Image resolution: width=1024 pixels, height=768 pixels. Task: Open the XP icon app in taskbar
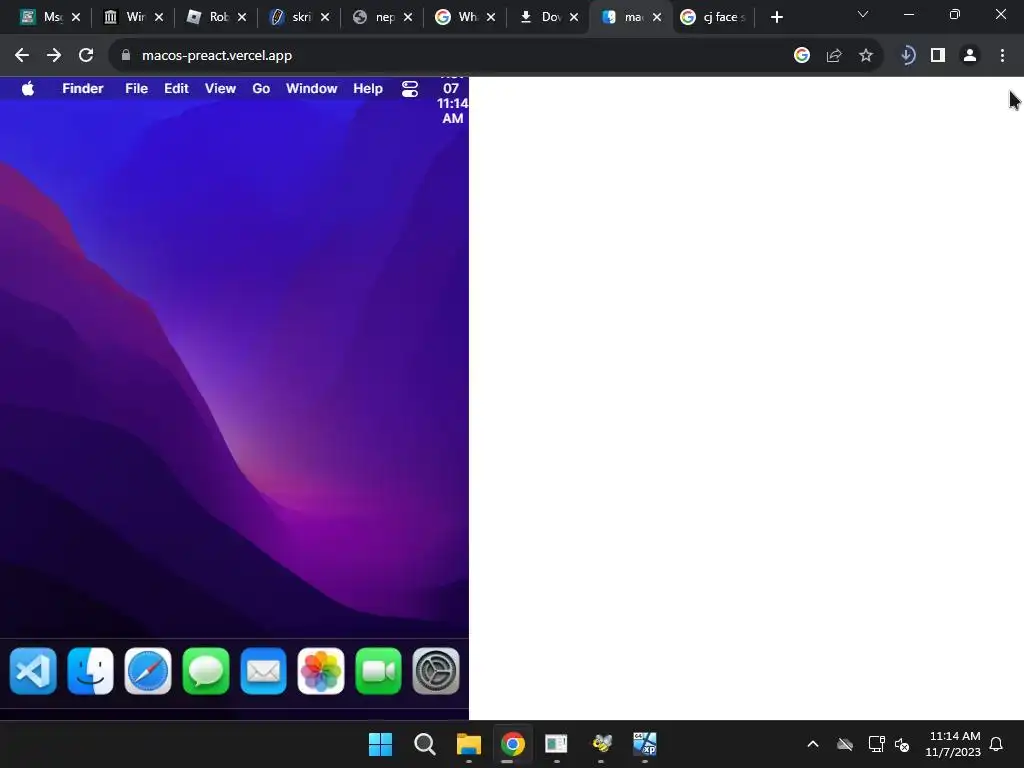pyautogui.click(x=645, y=744)
